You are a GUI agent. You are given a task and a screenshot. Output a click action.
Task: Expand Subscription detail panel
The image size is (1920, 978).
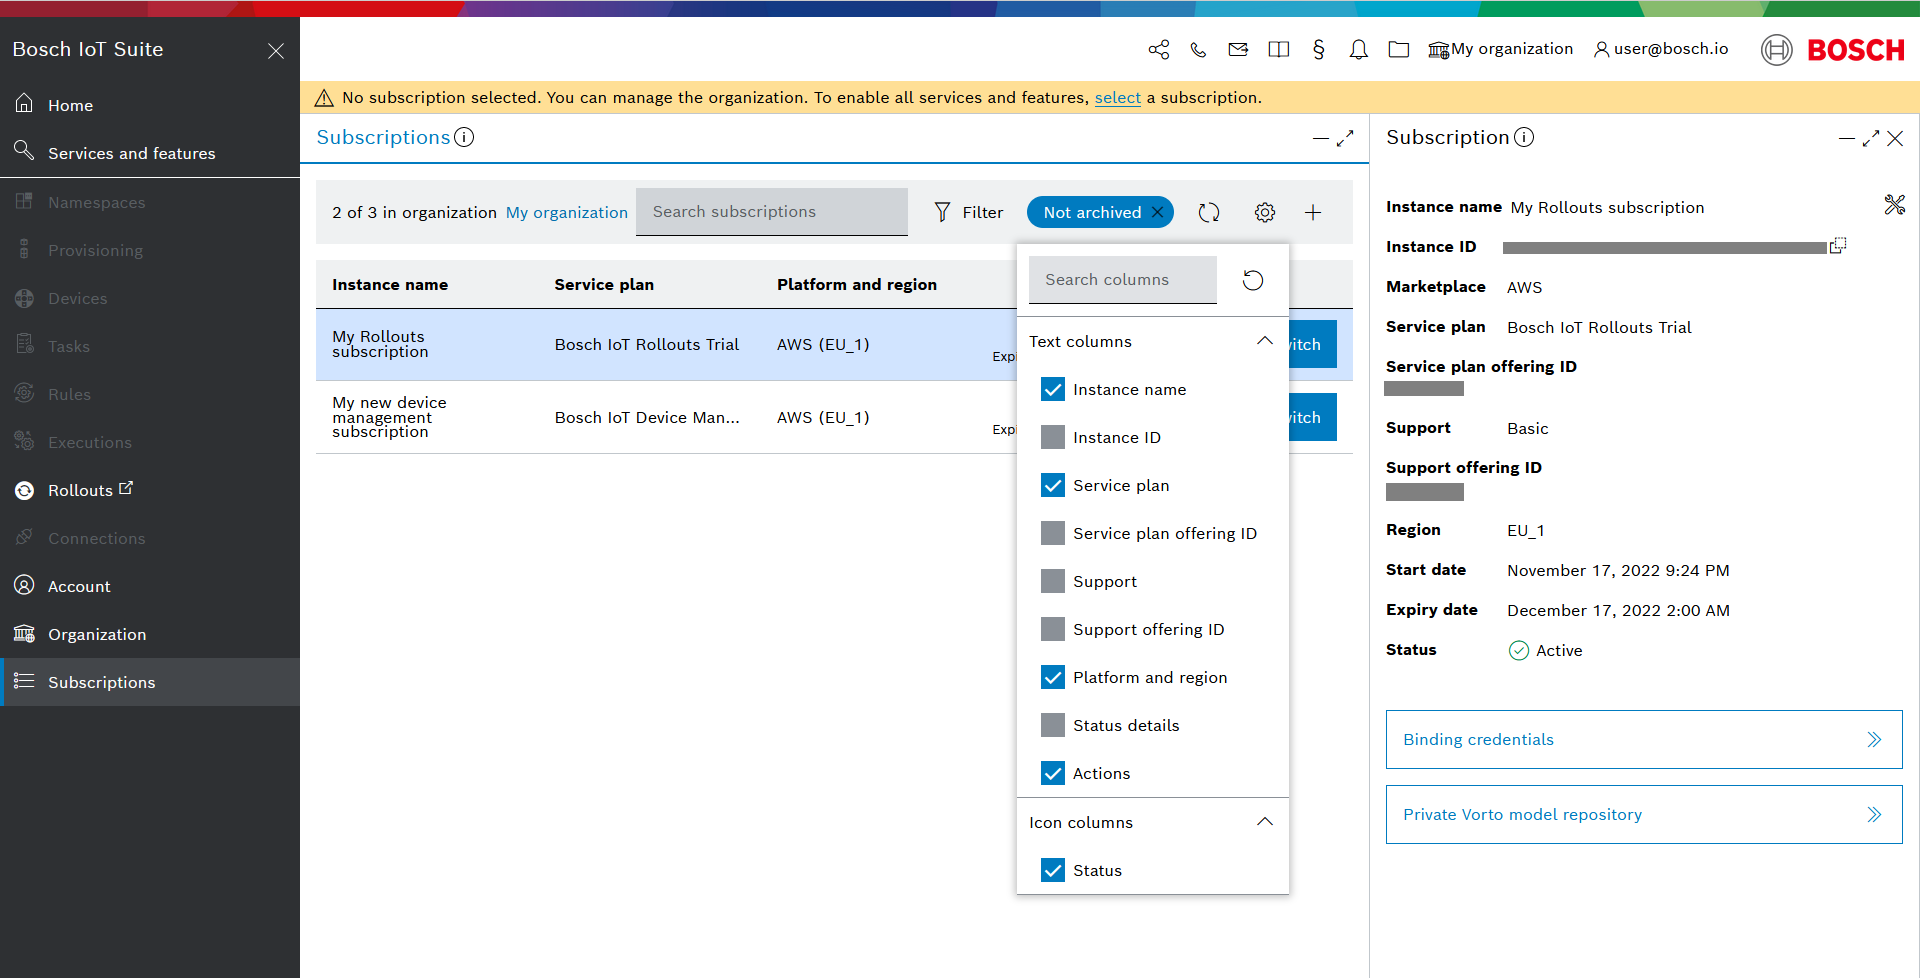(x=1870, y=138)
